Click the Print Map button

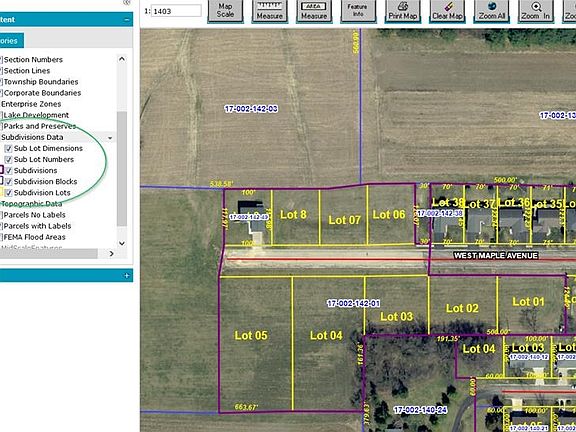click(403, 11)
